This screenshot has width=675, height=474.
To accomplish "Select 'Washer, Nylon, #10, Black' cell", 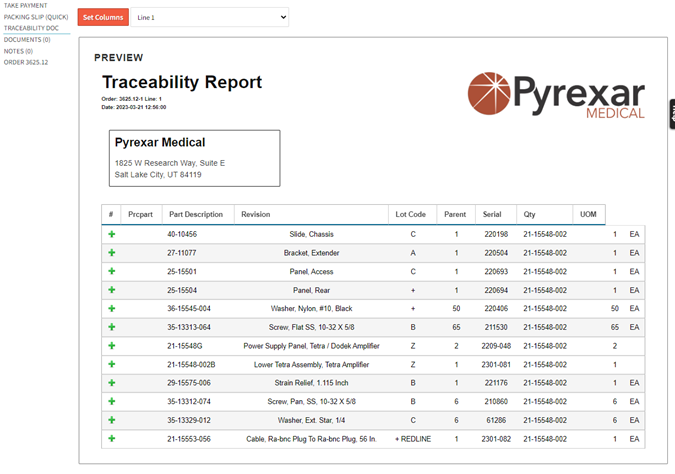I will click(311, 308).
